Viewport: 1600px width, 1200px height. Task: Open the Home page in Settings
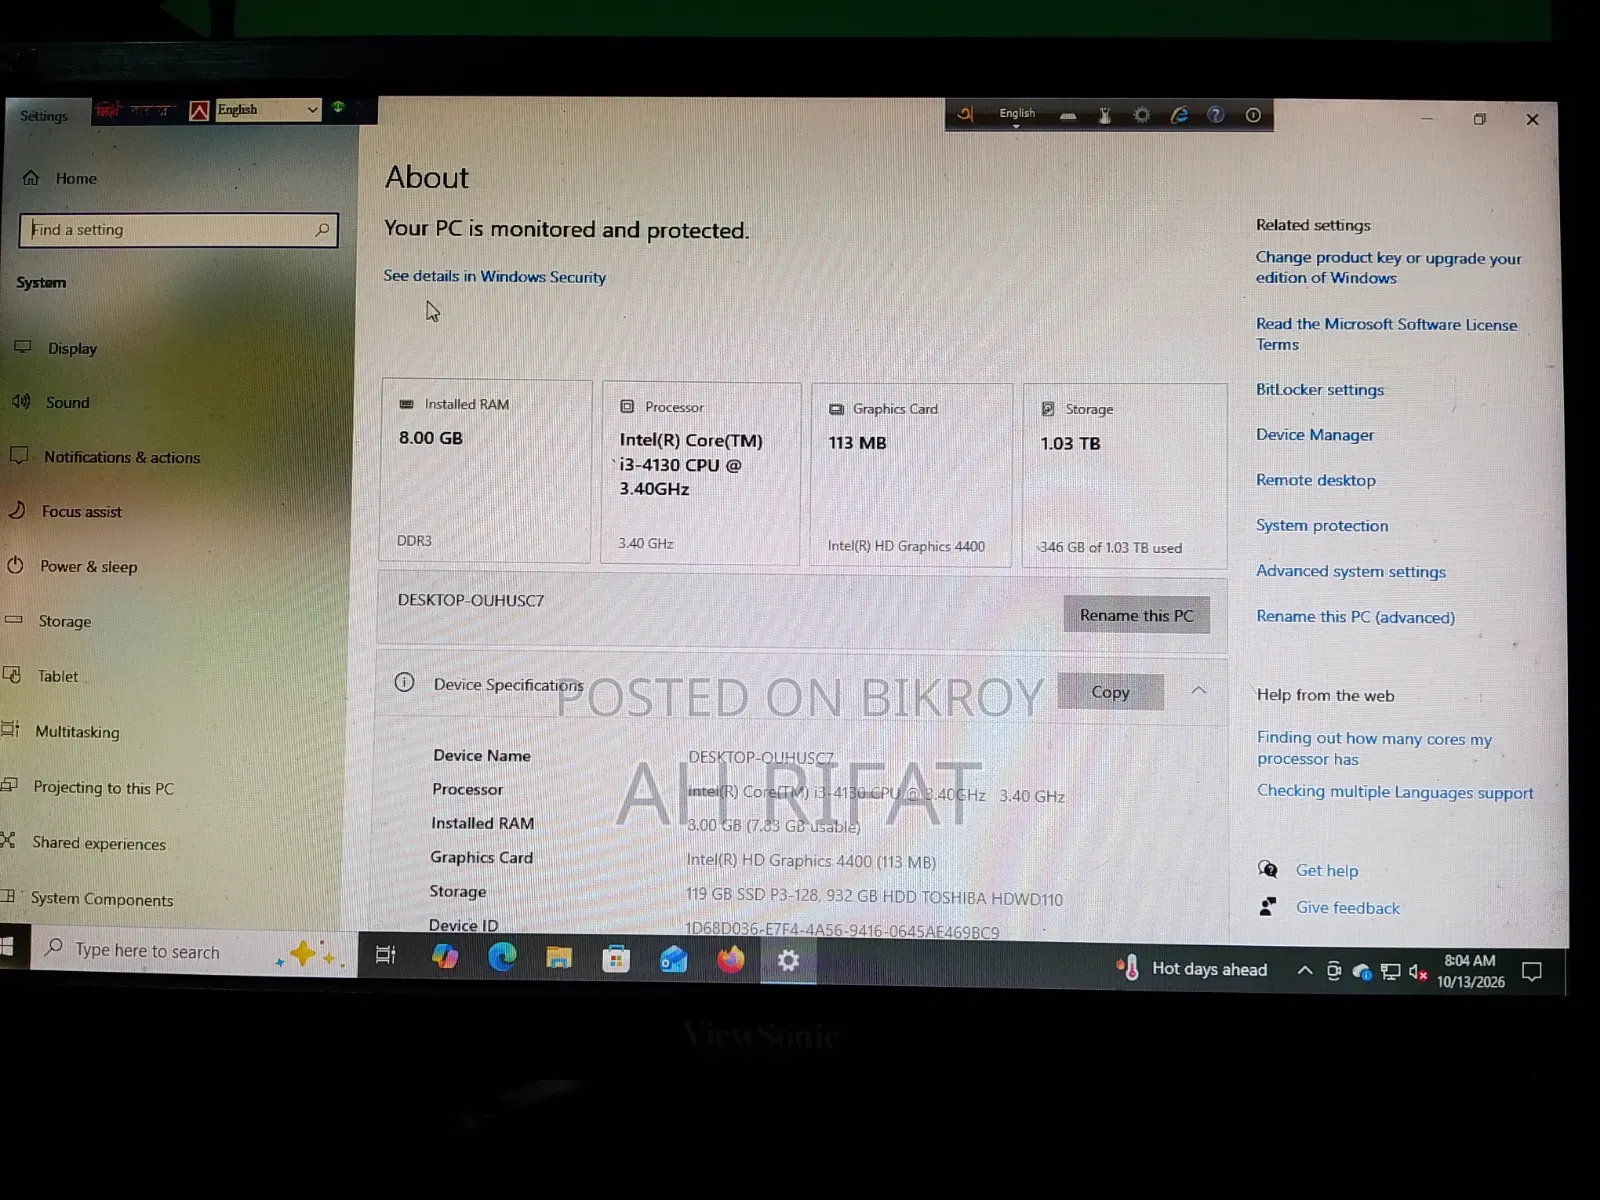click(x=60, y=178)
